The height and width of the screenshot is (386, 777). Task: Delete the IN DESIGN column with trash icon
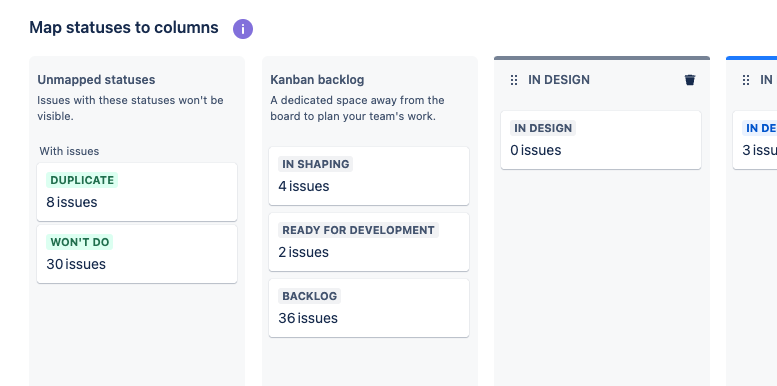(x=690, y=80)
